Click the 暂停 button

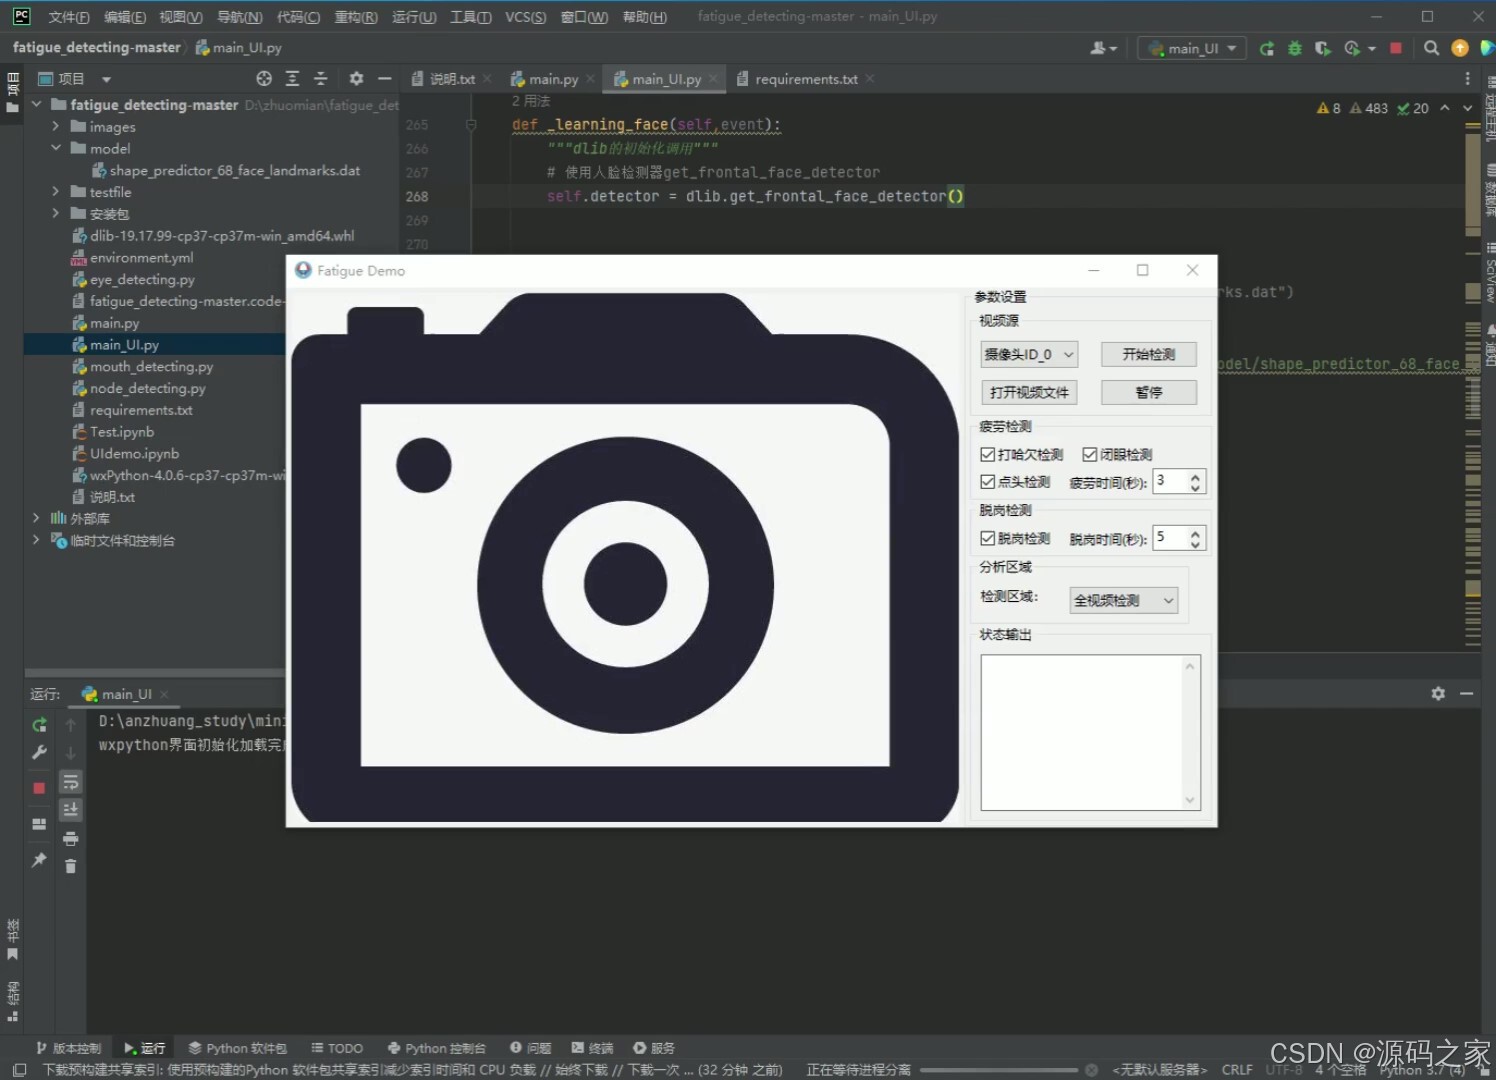[x=1148, y=392]
